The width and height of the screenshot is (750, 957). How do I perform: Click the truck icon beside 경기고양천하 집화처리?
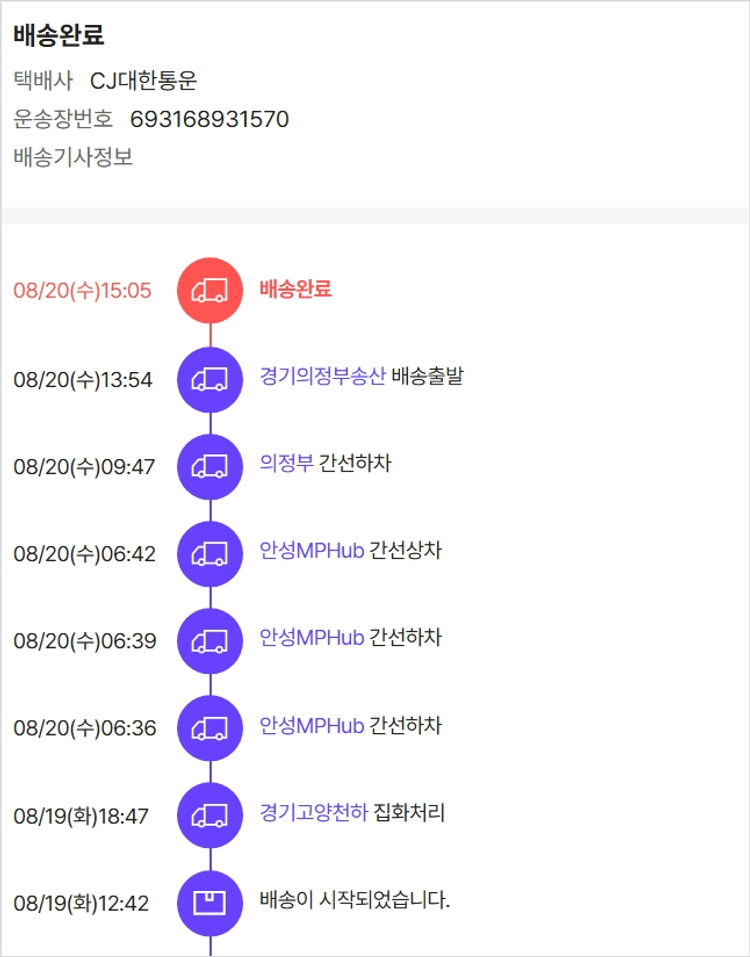pos(210,815)
